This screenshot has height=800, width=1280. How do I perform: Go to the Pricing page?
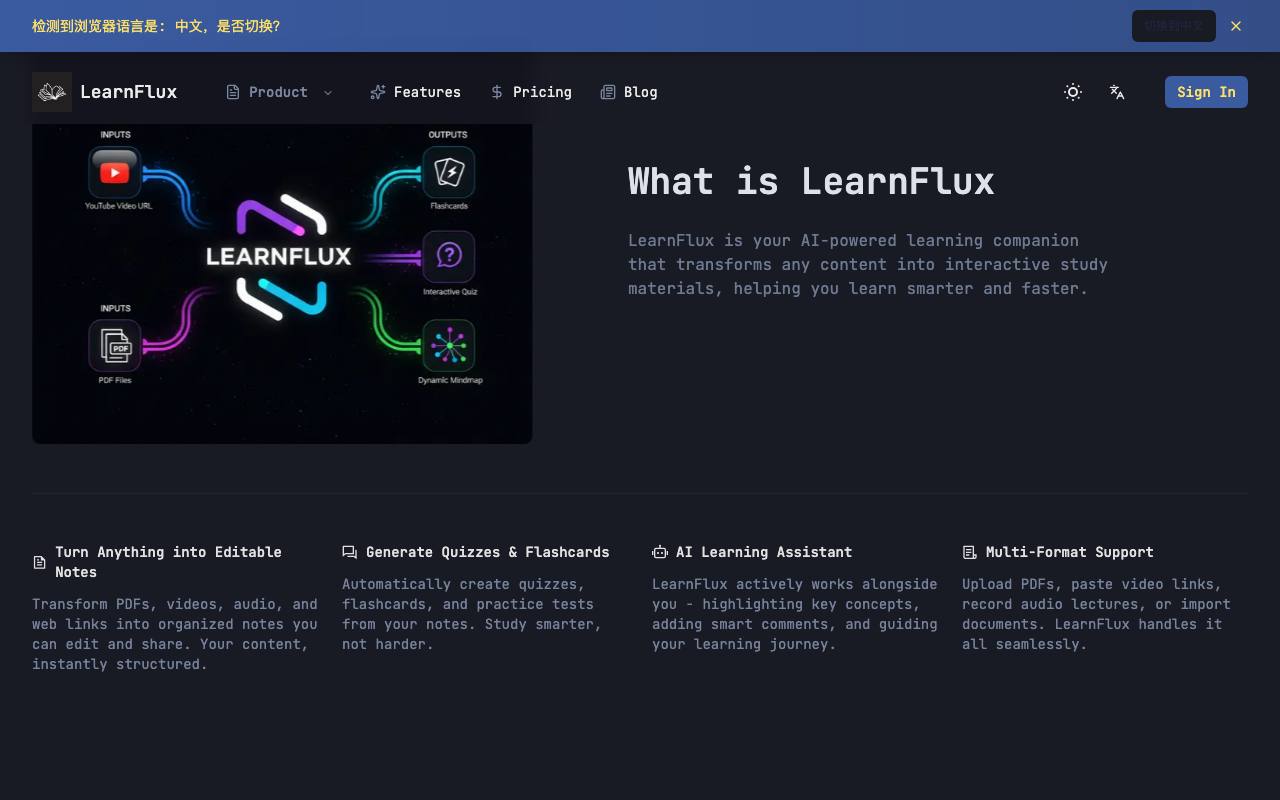530,92
